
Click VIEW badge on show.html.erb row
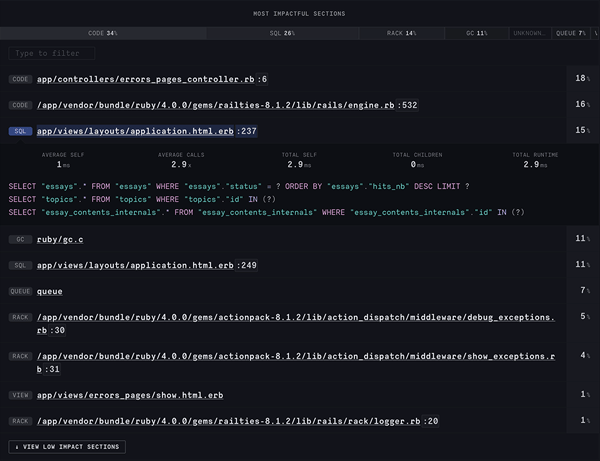point(20,395)
